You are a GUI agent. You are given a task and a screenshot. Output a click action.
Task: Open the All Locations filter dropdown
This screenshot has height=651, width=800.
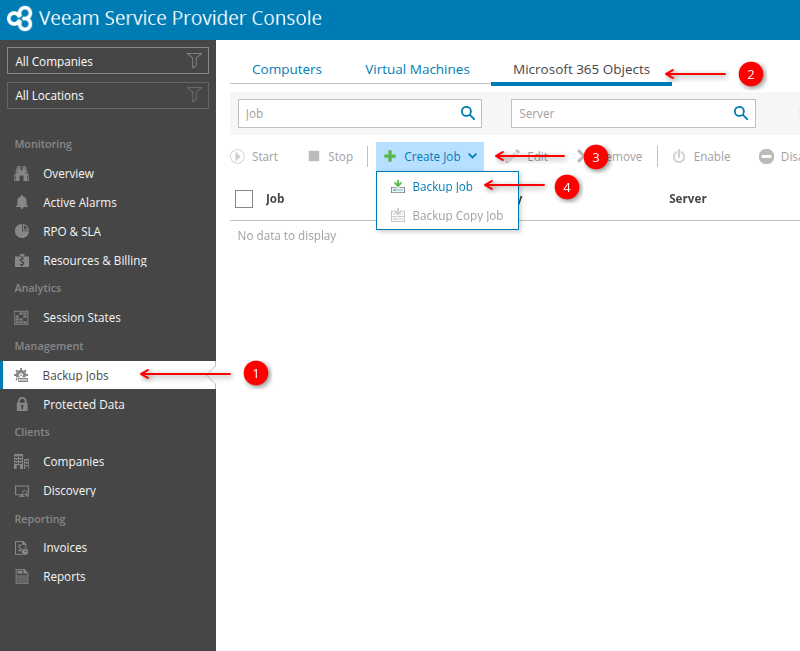tap(108, 96)
